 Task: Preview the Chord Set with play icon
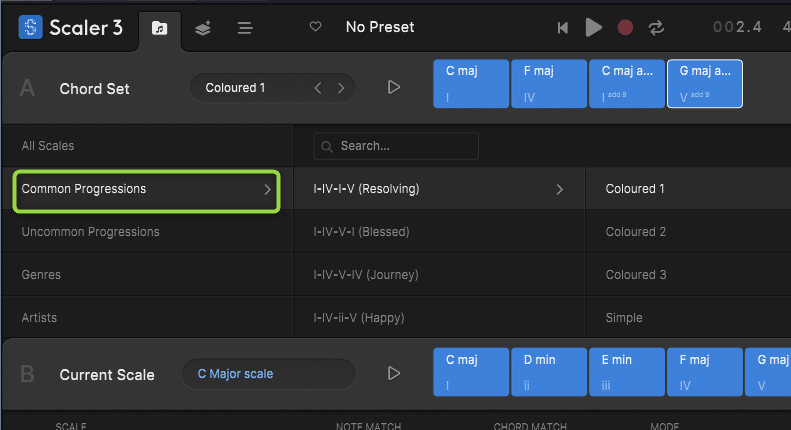click(394, 88)
